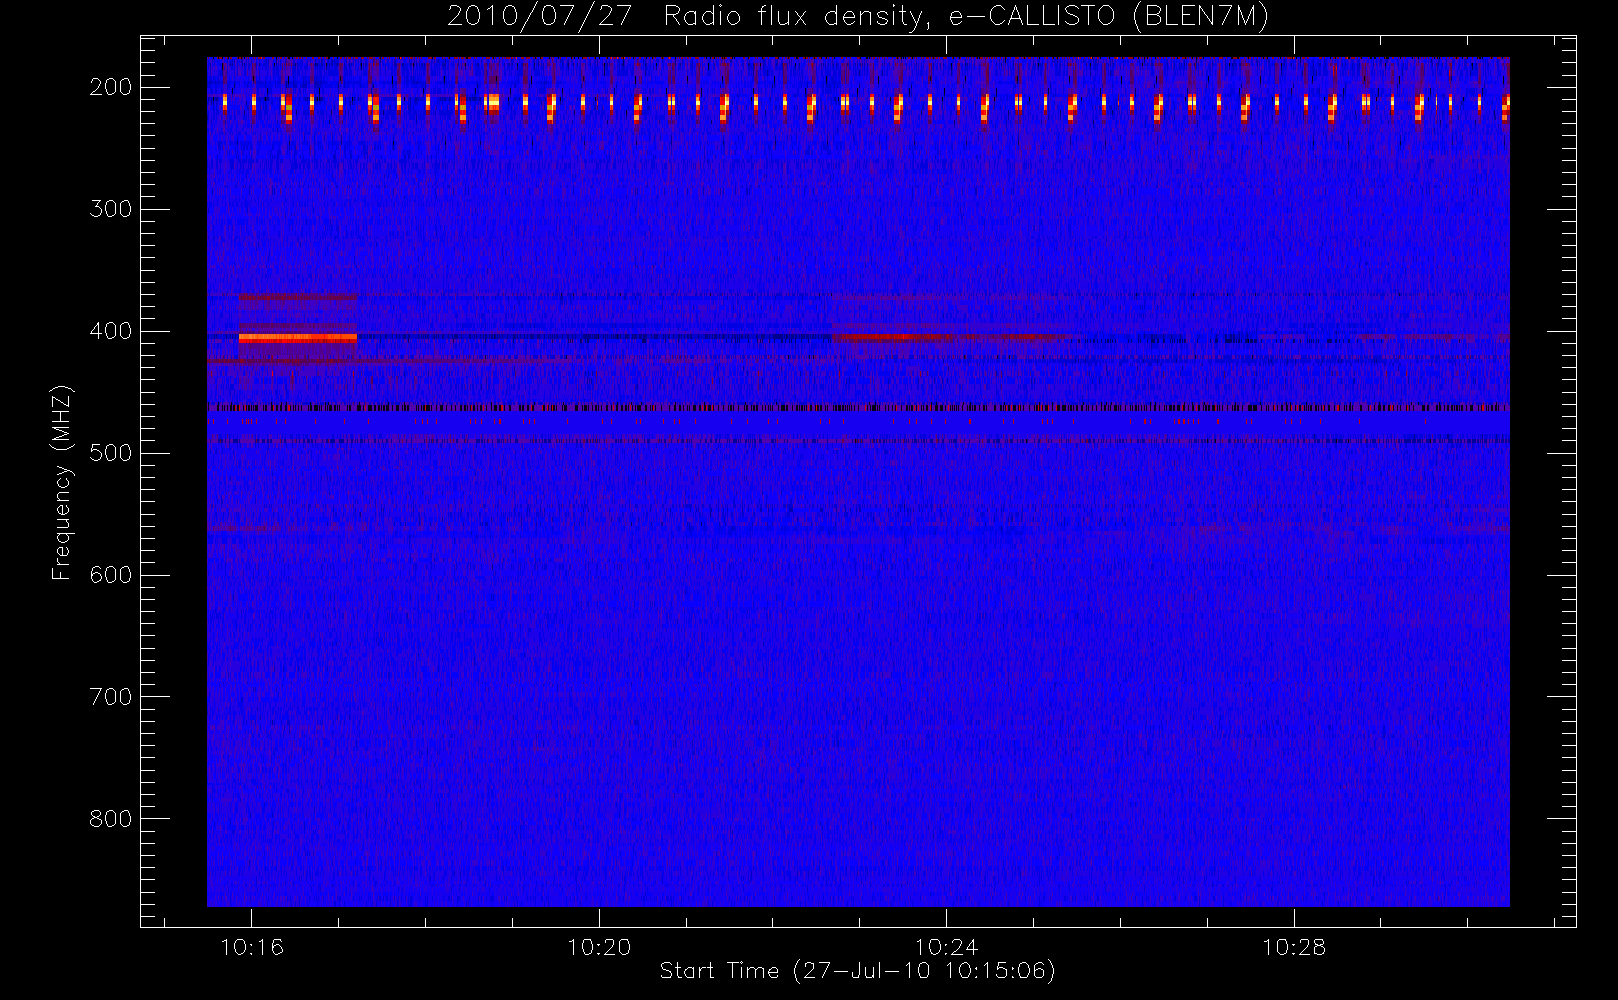The image size is (1618, 1000).
Task: Select the 500 frequency tick label
Action: click(x=111, y=453)
